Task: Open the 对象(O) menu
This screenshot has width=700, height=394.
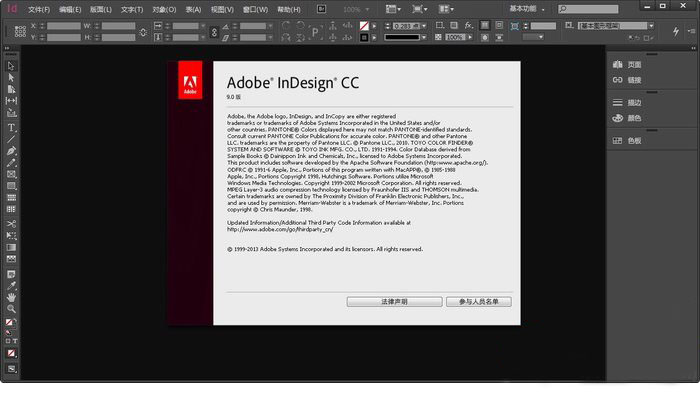Action: tap(164, 9)
